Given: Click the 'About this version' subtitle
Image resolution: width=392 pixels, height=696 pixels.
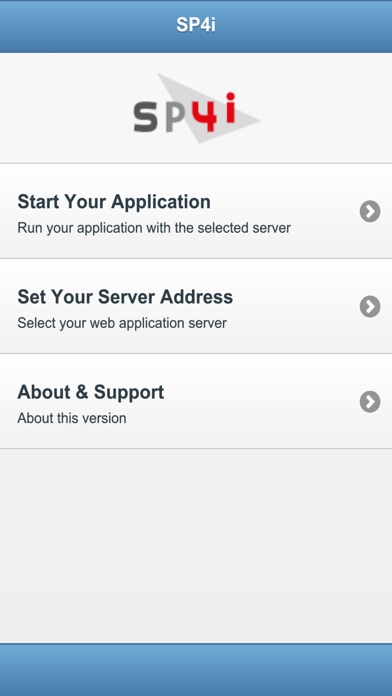Looking at the screenshot, I should 72,418.
